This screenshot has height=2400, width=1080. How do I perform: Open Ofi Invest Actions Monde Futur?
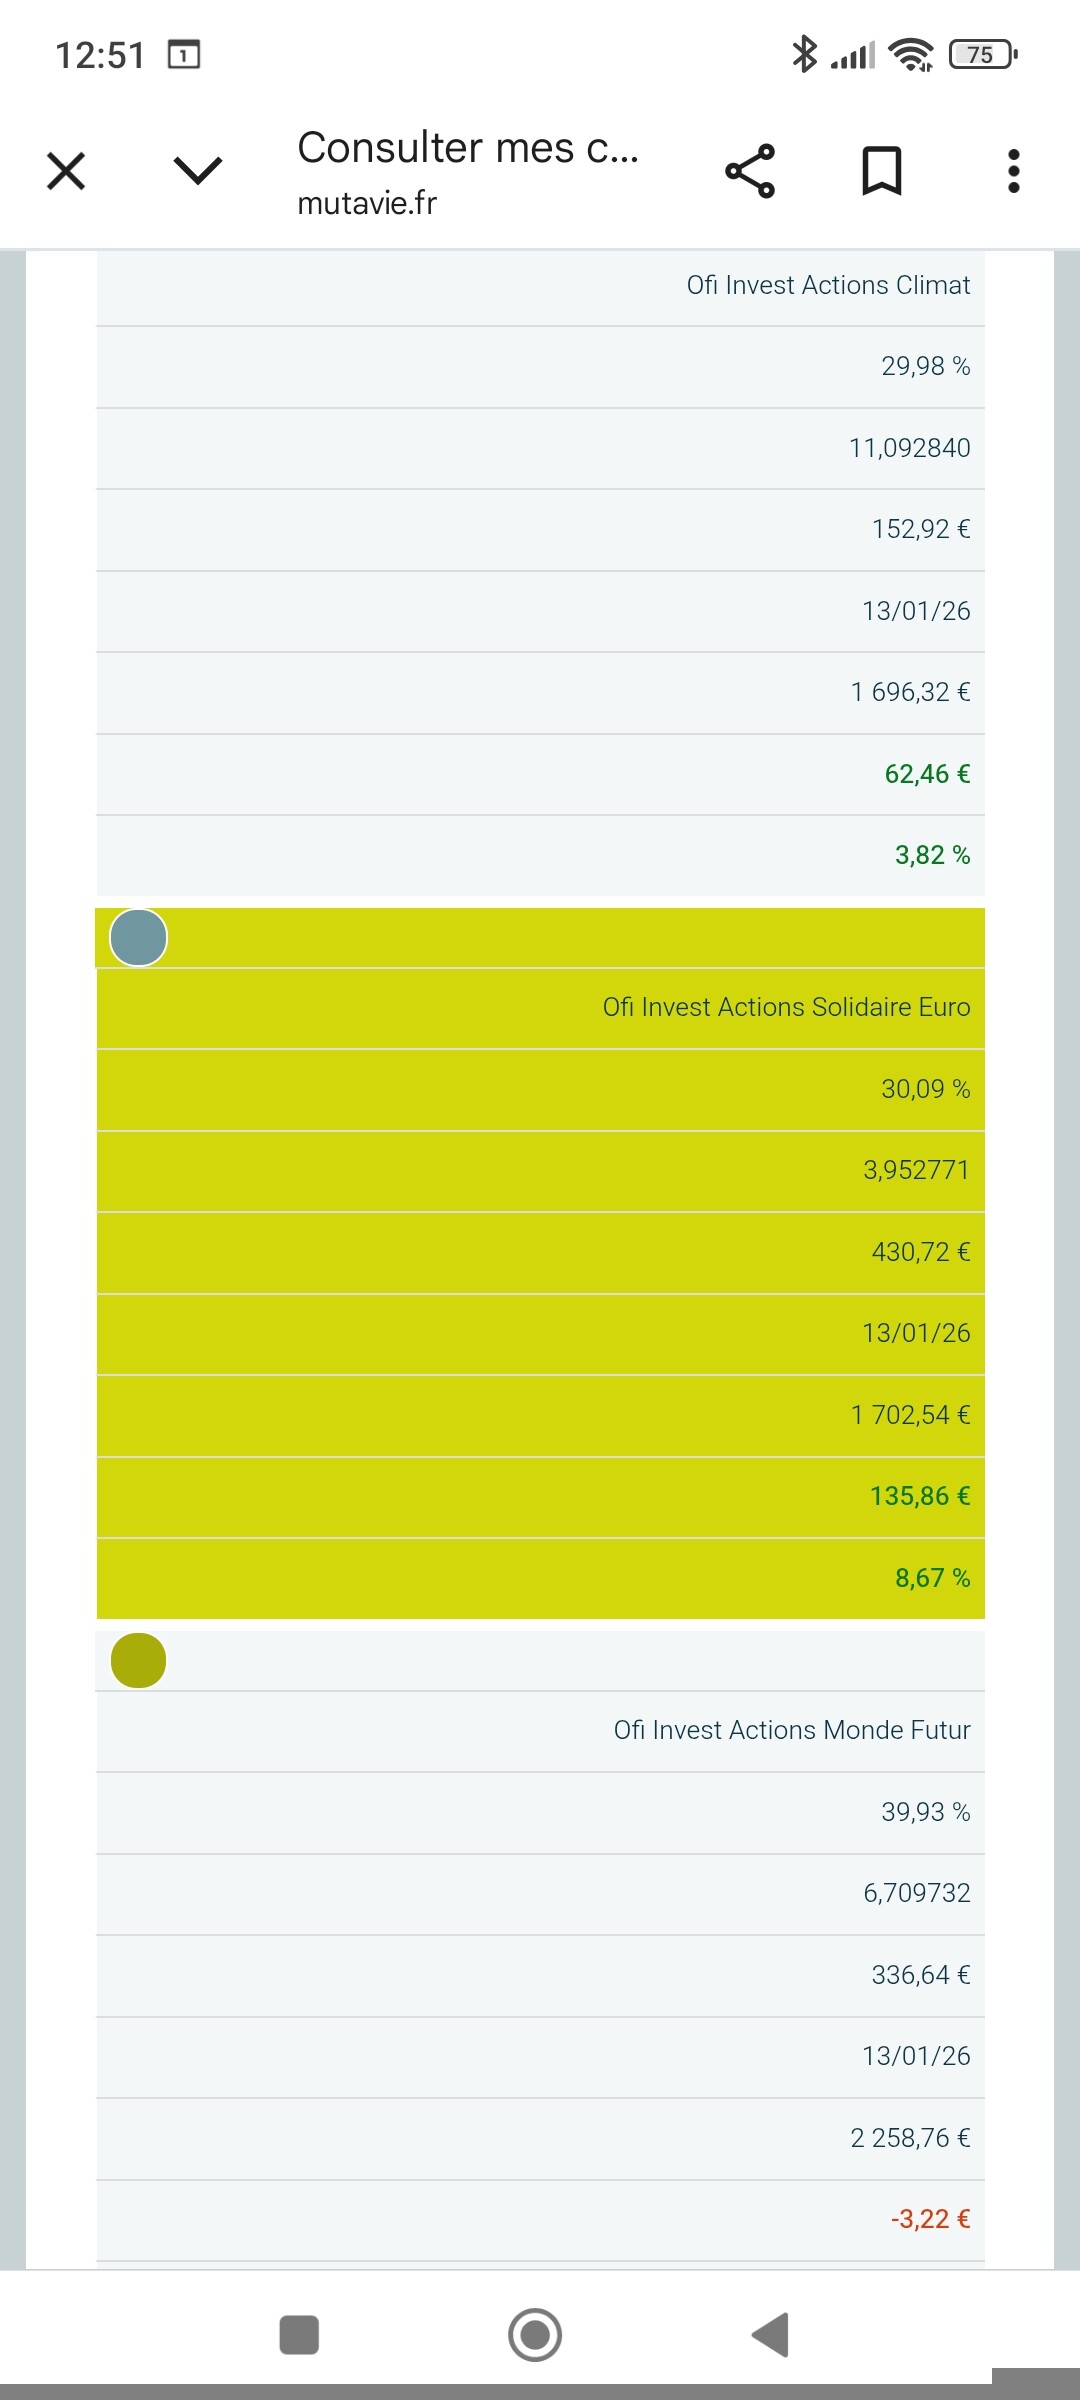(792, 1730)
